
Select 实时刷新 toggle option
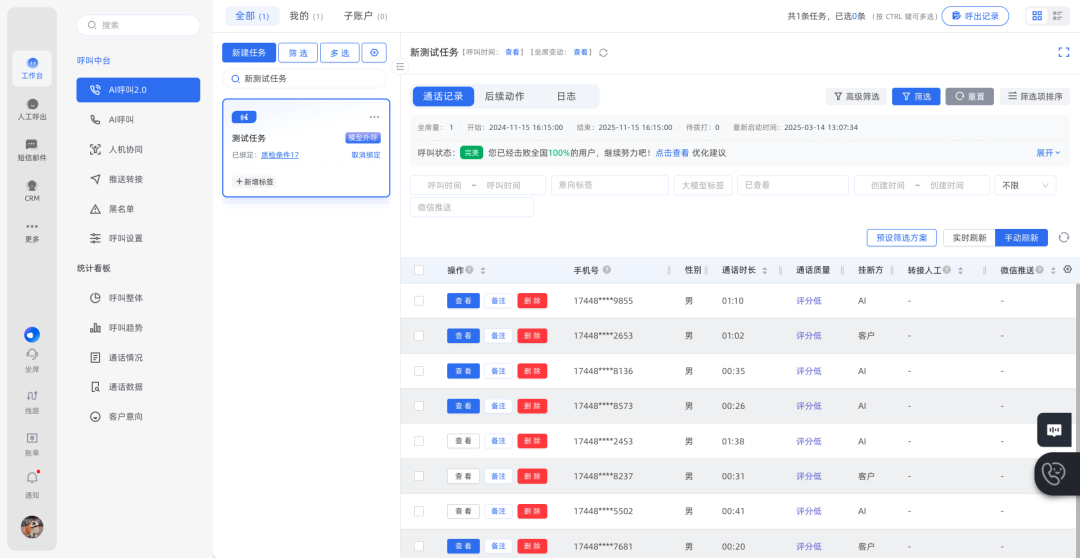[x=969, y=238]
